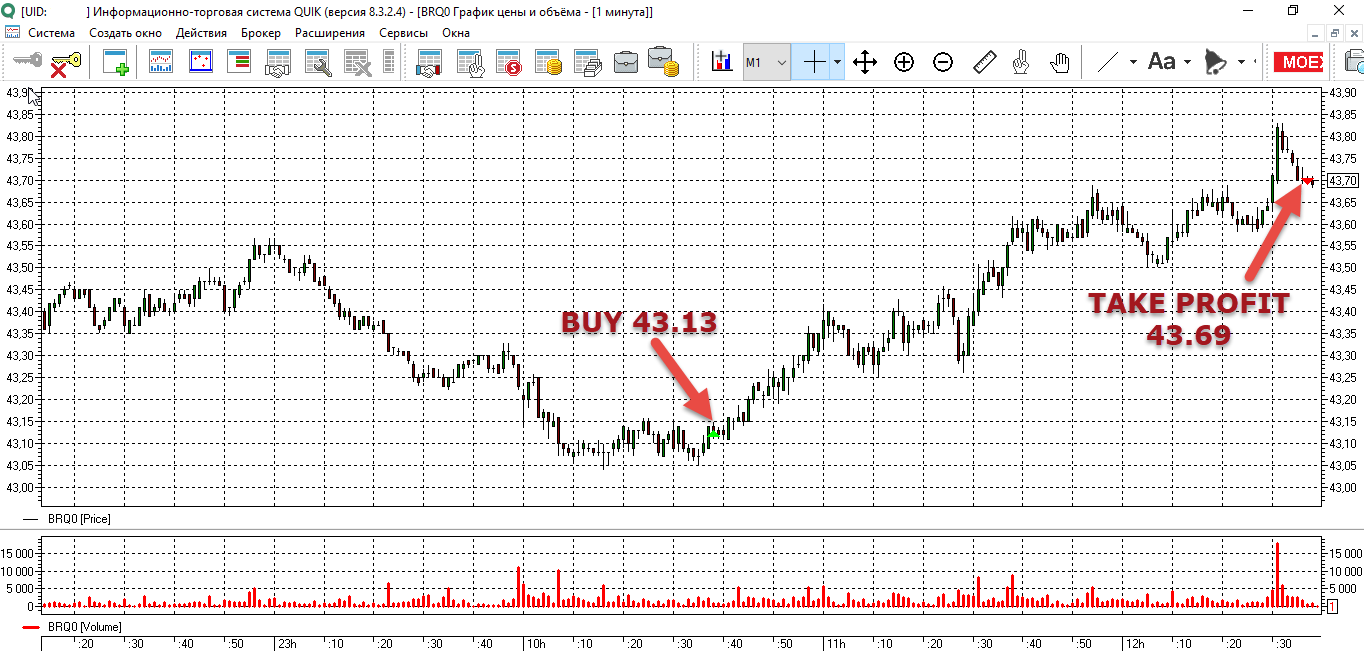Image resolution: width=1364 pixels, height=651 pixels.
Task: Select the open hand pan tool
Action: pyautogui.click(x=1060, y=63)
